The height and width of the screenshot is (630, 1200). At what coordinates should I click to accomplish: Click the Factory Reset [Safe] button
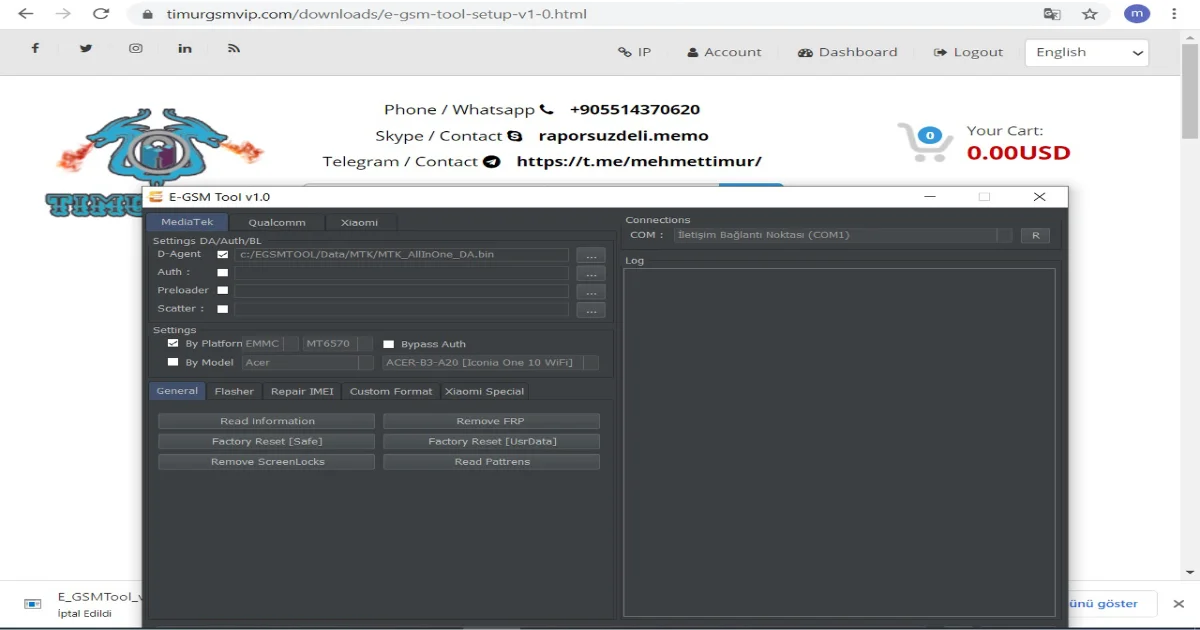pos(267,441)
